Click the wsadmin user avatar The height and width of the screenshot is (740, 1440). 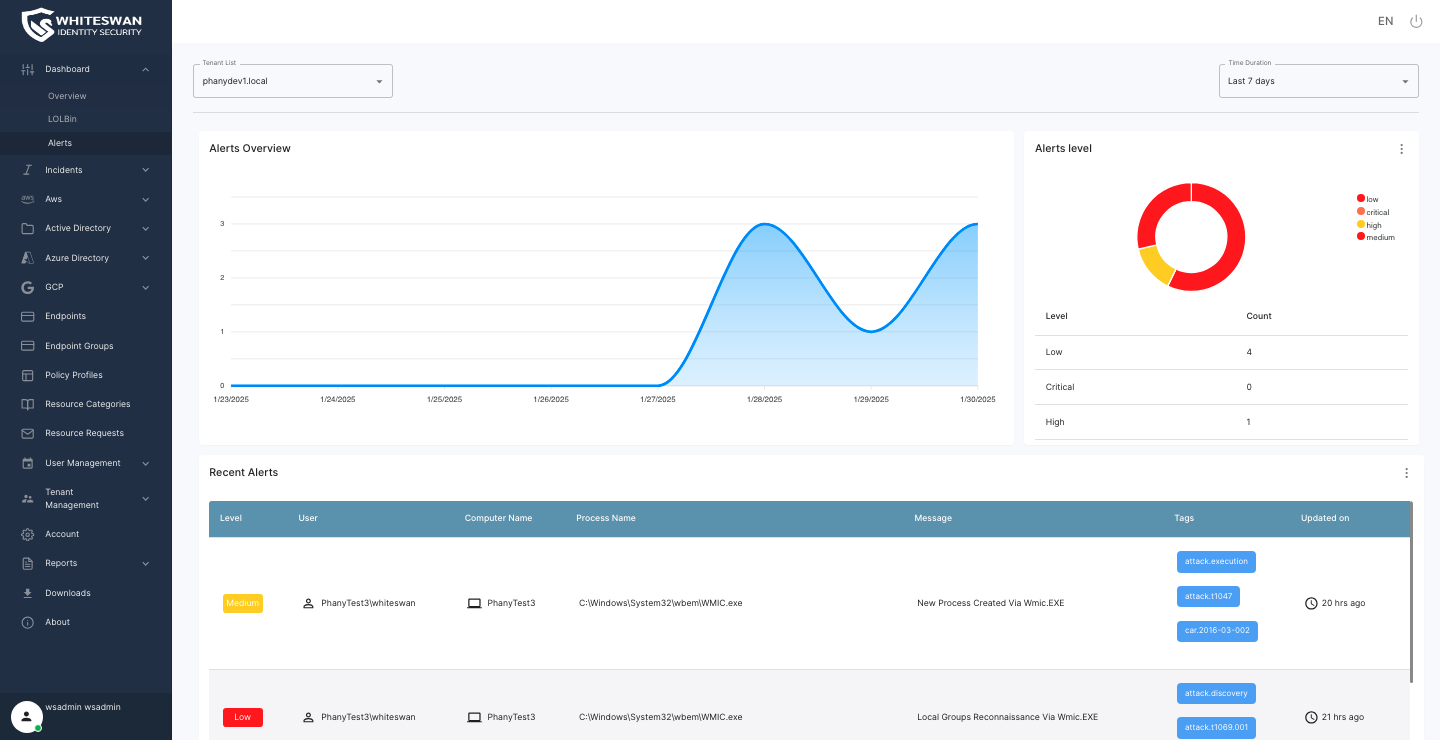27,716
